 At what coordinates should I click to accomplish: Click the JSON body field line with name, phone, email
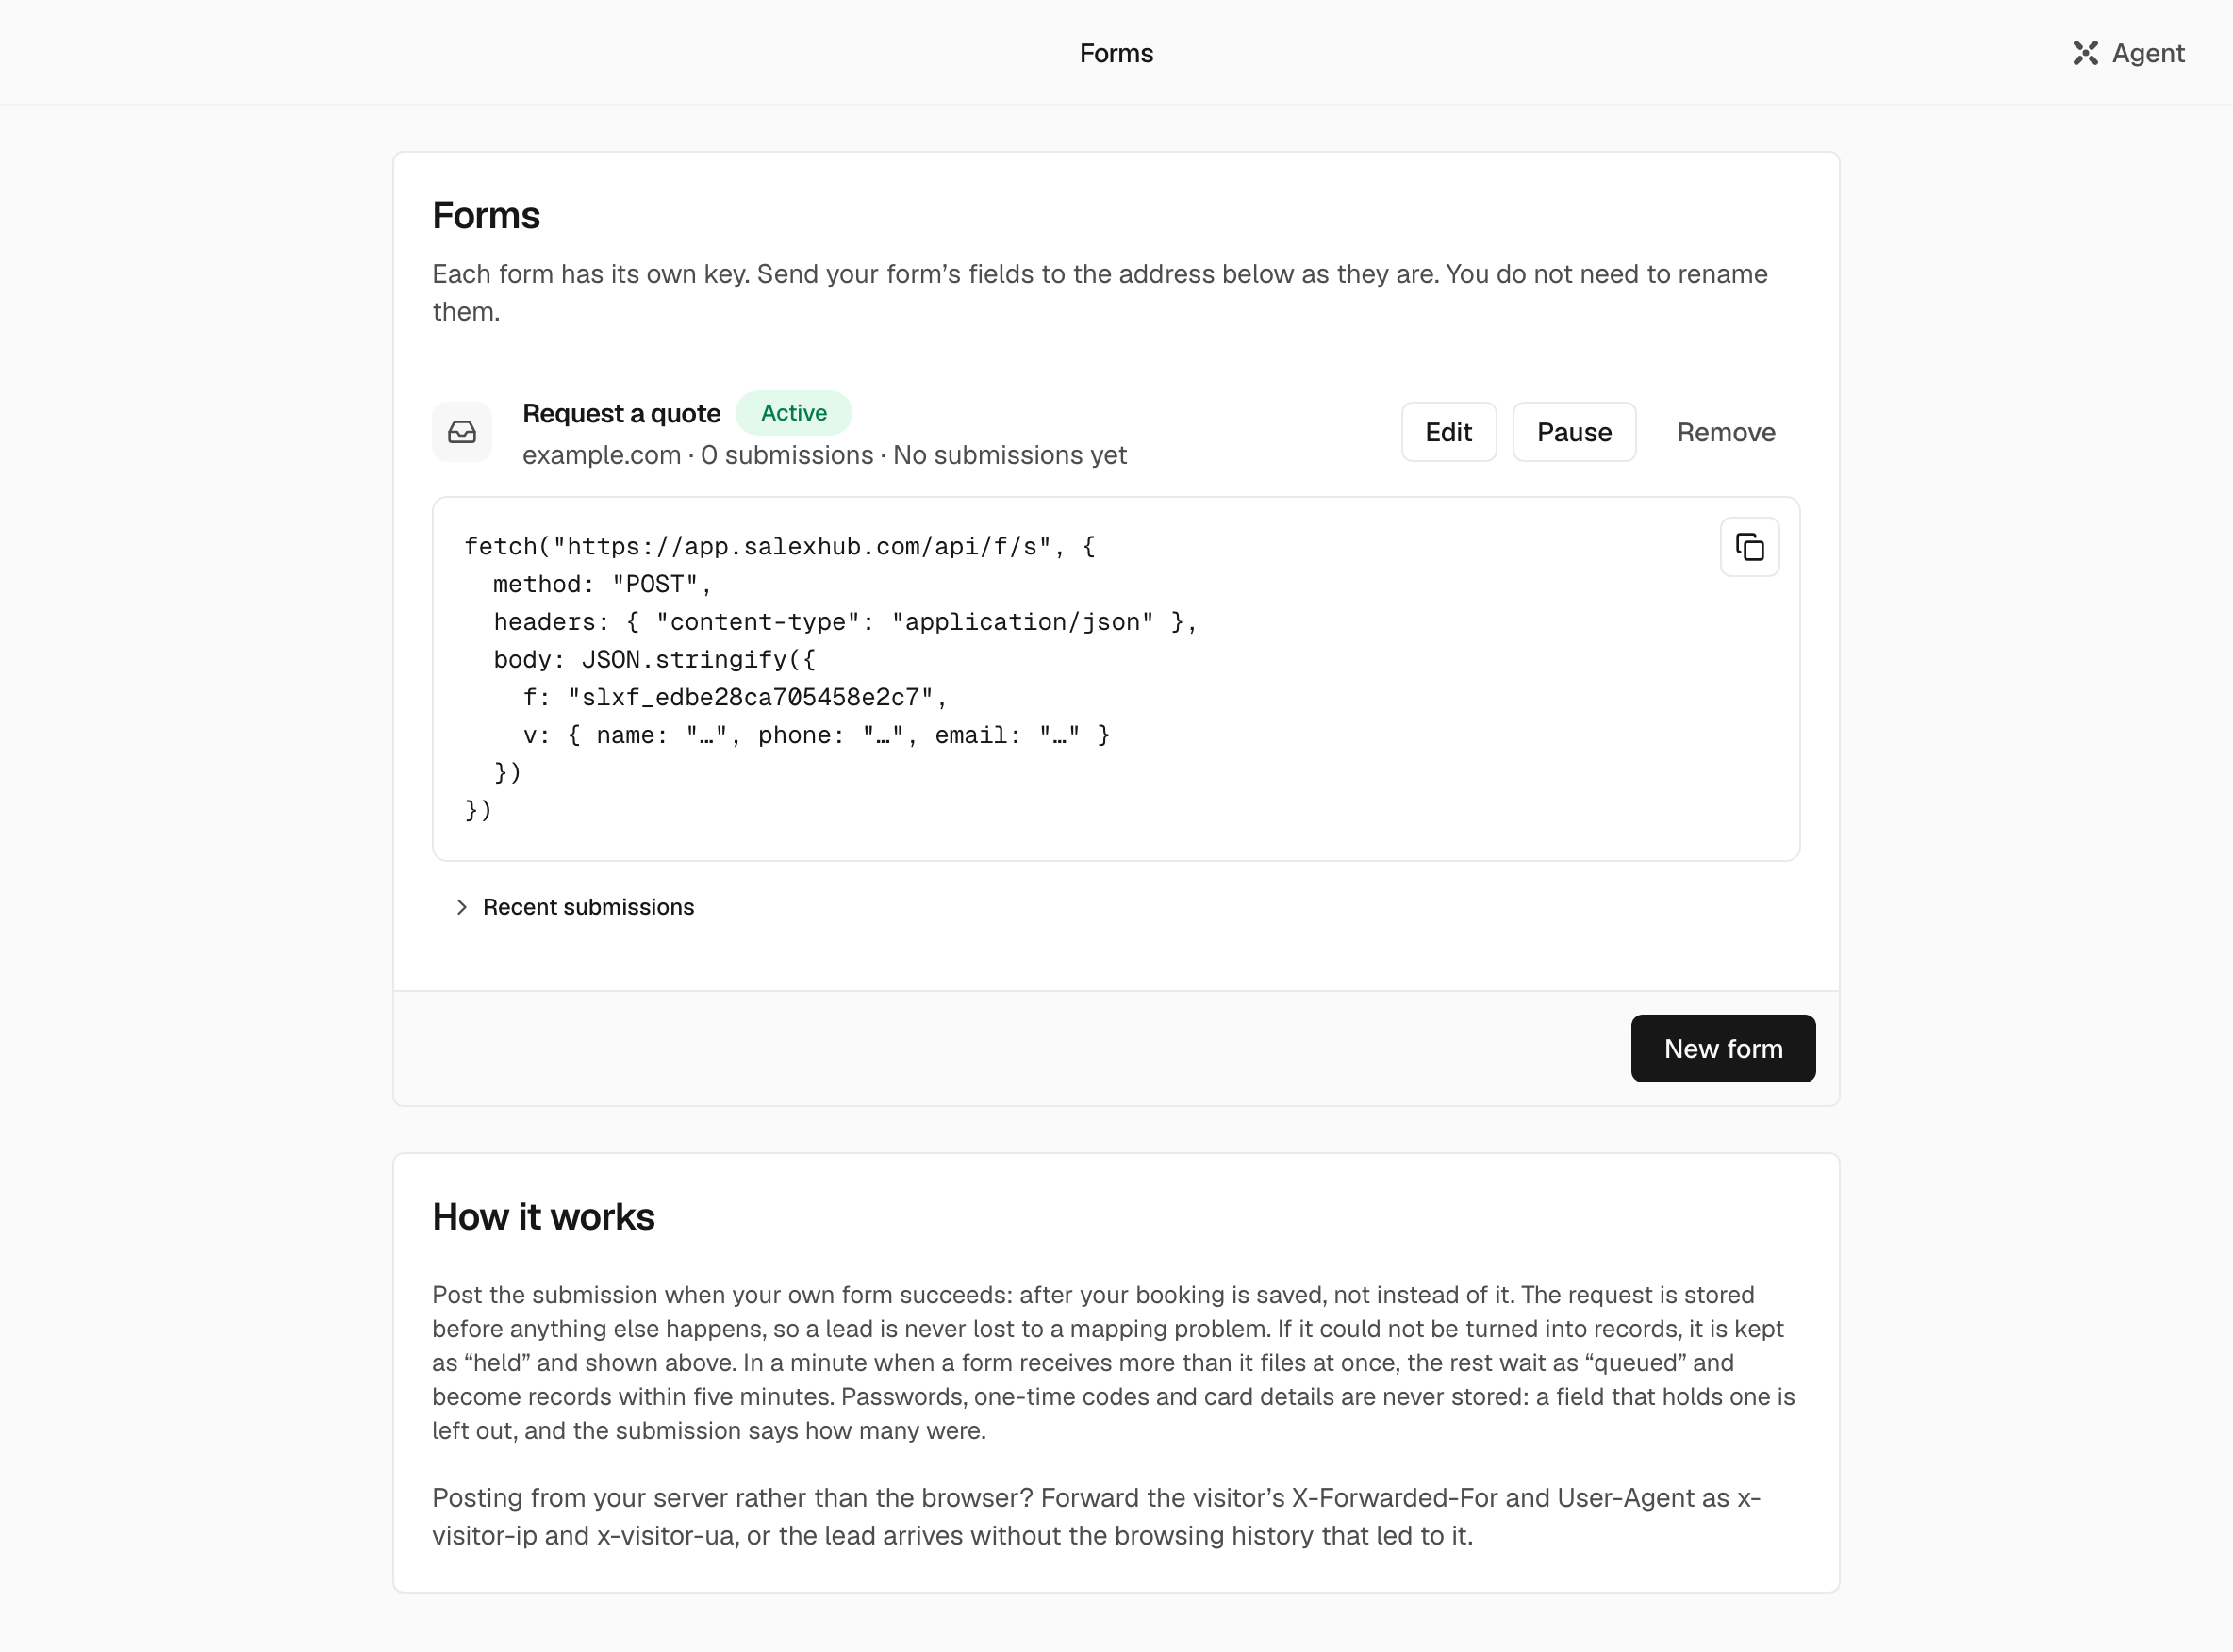click(816, 735)
